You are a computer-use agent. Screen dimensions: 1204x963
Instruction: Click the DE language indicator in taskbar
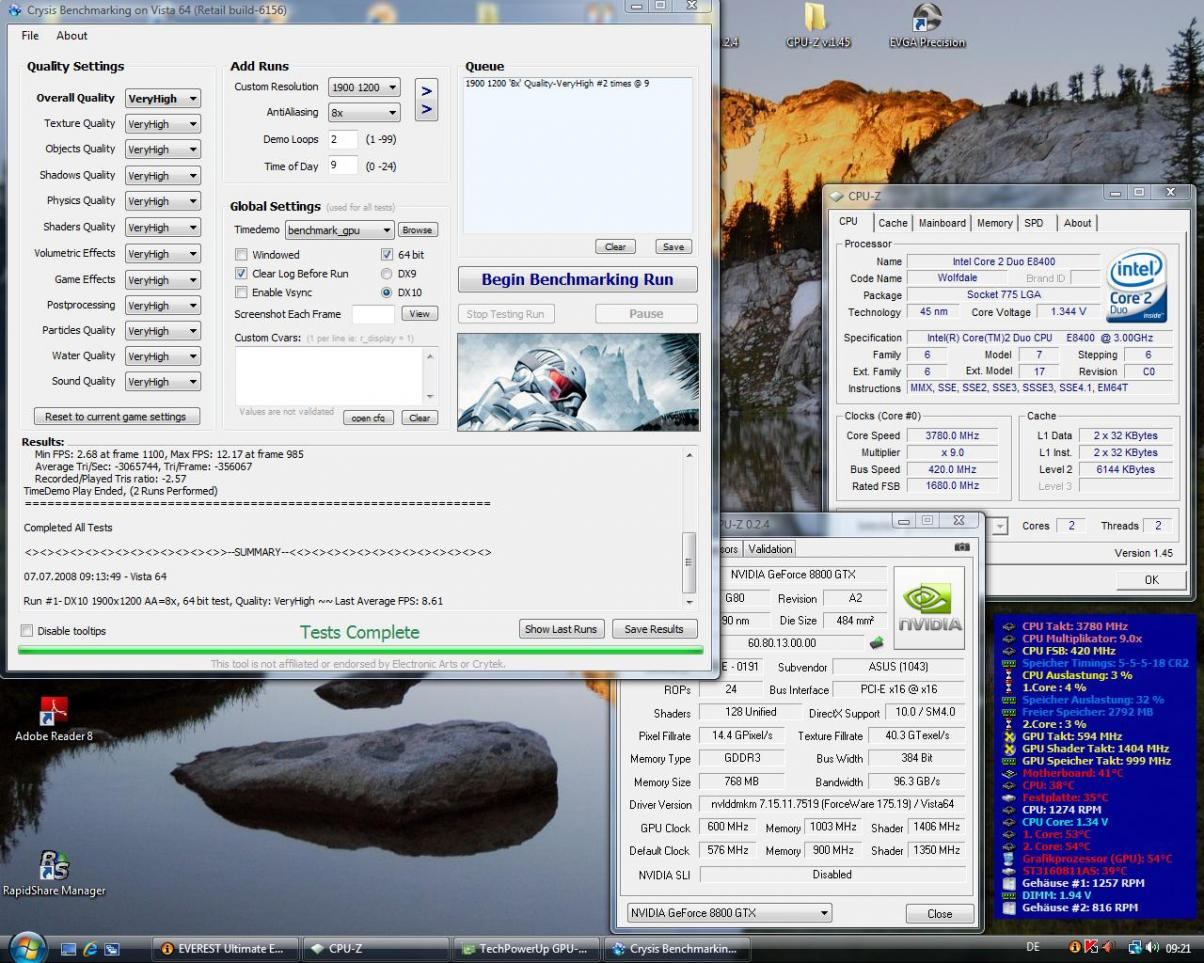(1033, 947)
